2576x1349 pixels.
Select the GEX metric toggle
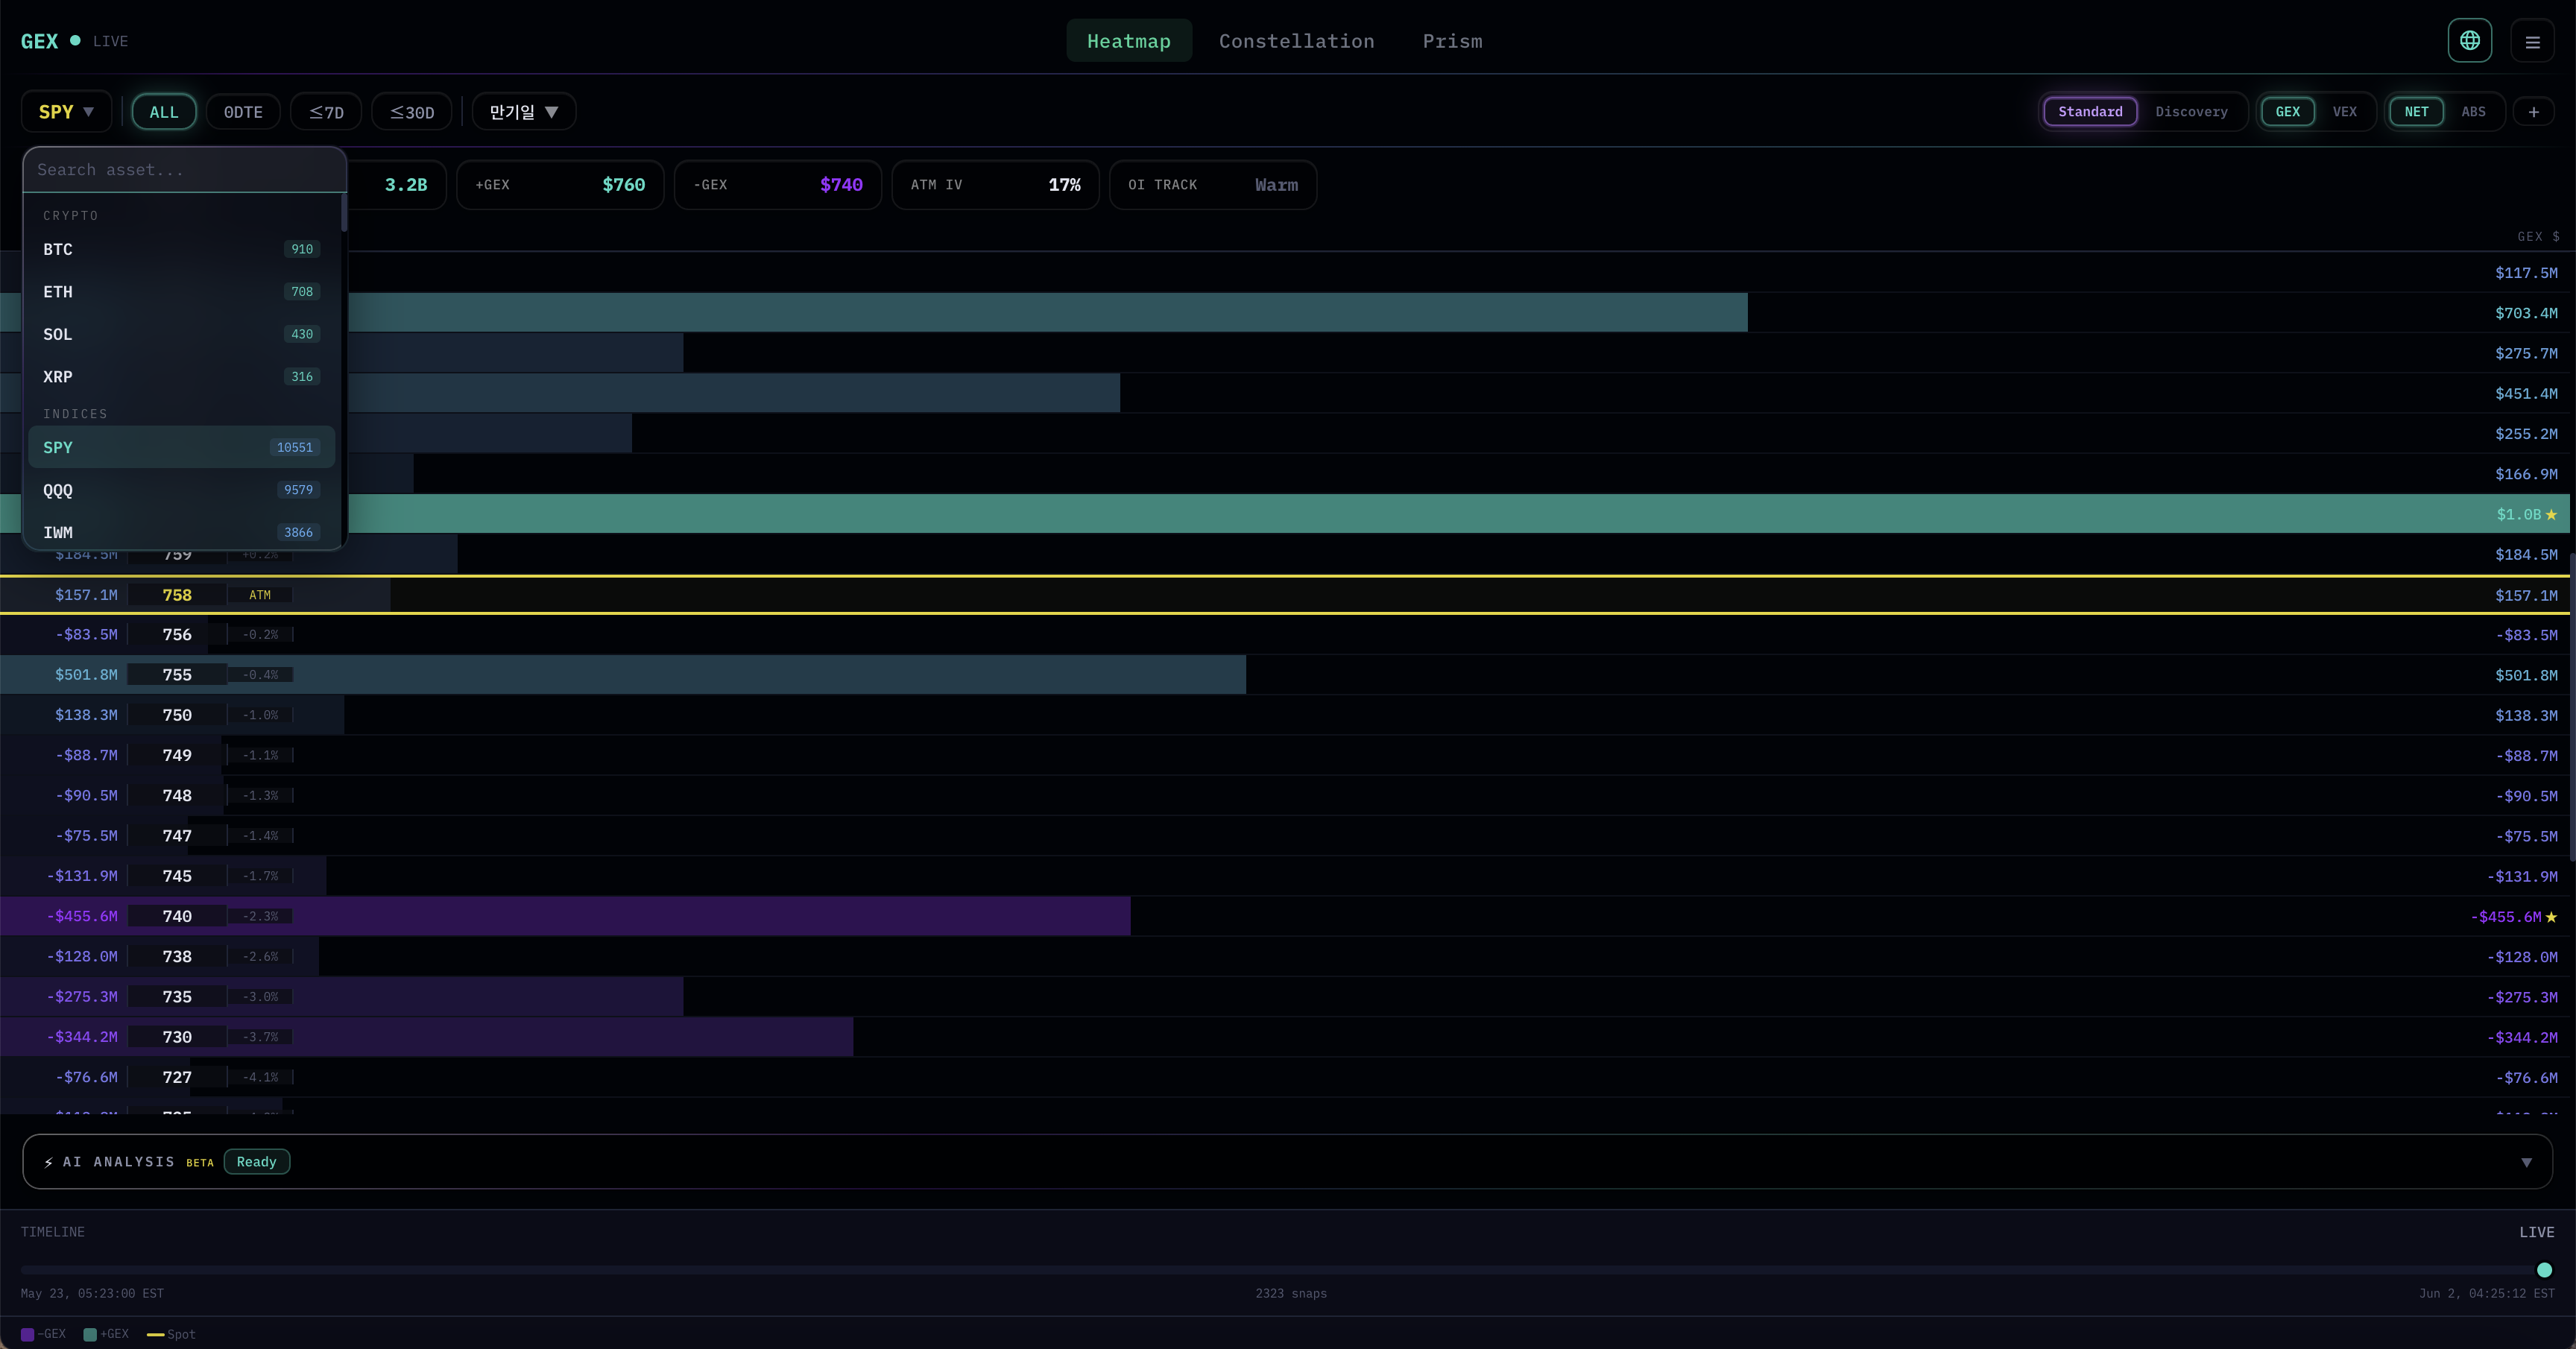pos(2287,112)
